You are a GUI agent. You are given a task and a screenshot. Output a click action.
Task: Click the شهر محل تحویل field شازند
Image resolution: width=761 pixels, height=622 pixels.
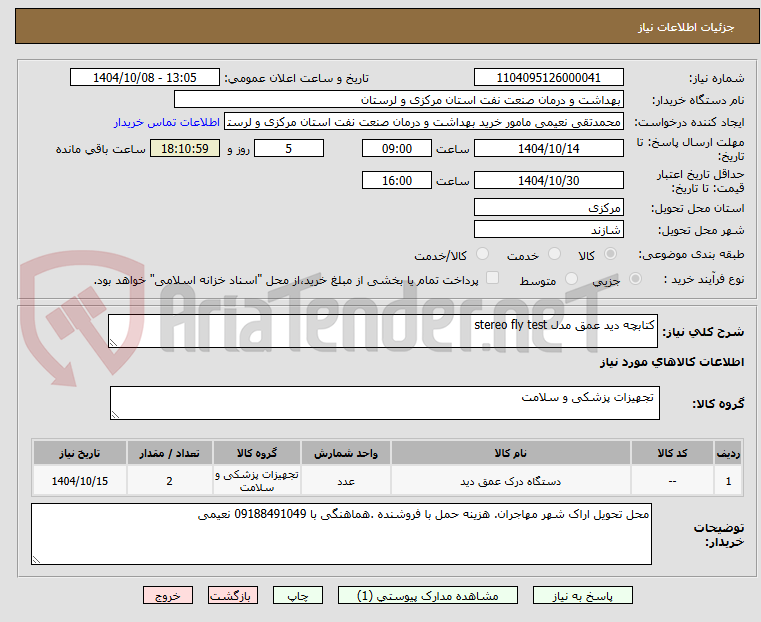(x=548, y=229)
